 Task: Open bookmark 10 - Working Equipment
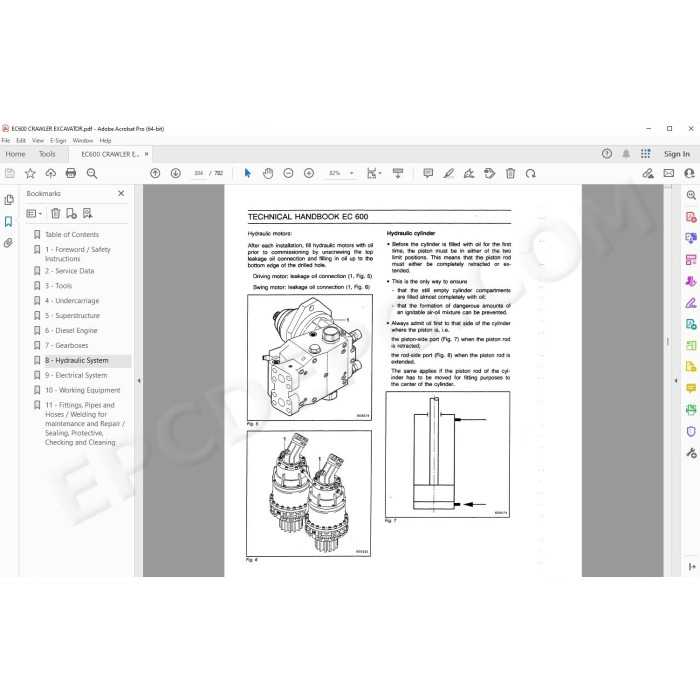click(x=83, y=390)
